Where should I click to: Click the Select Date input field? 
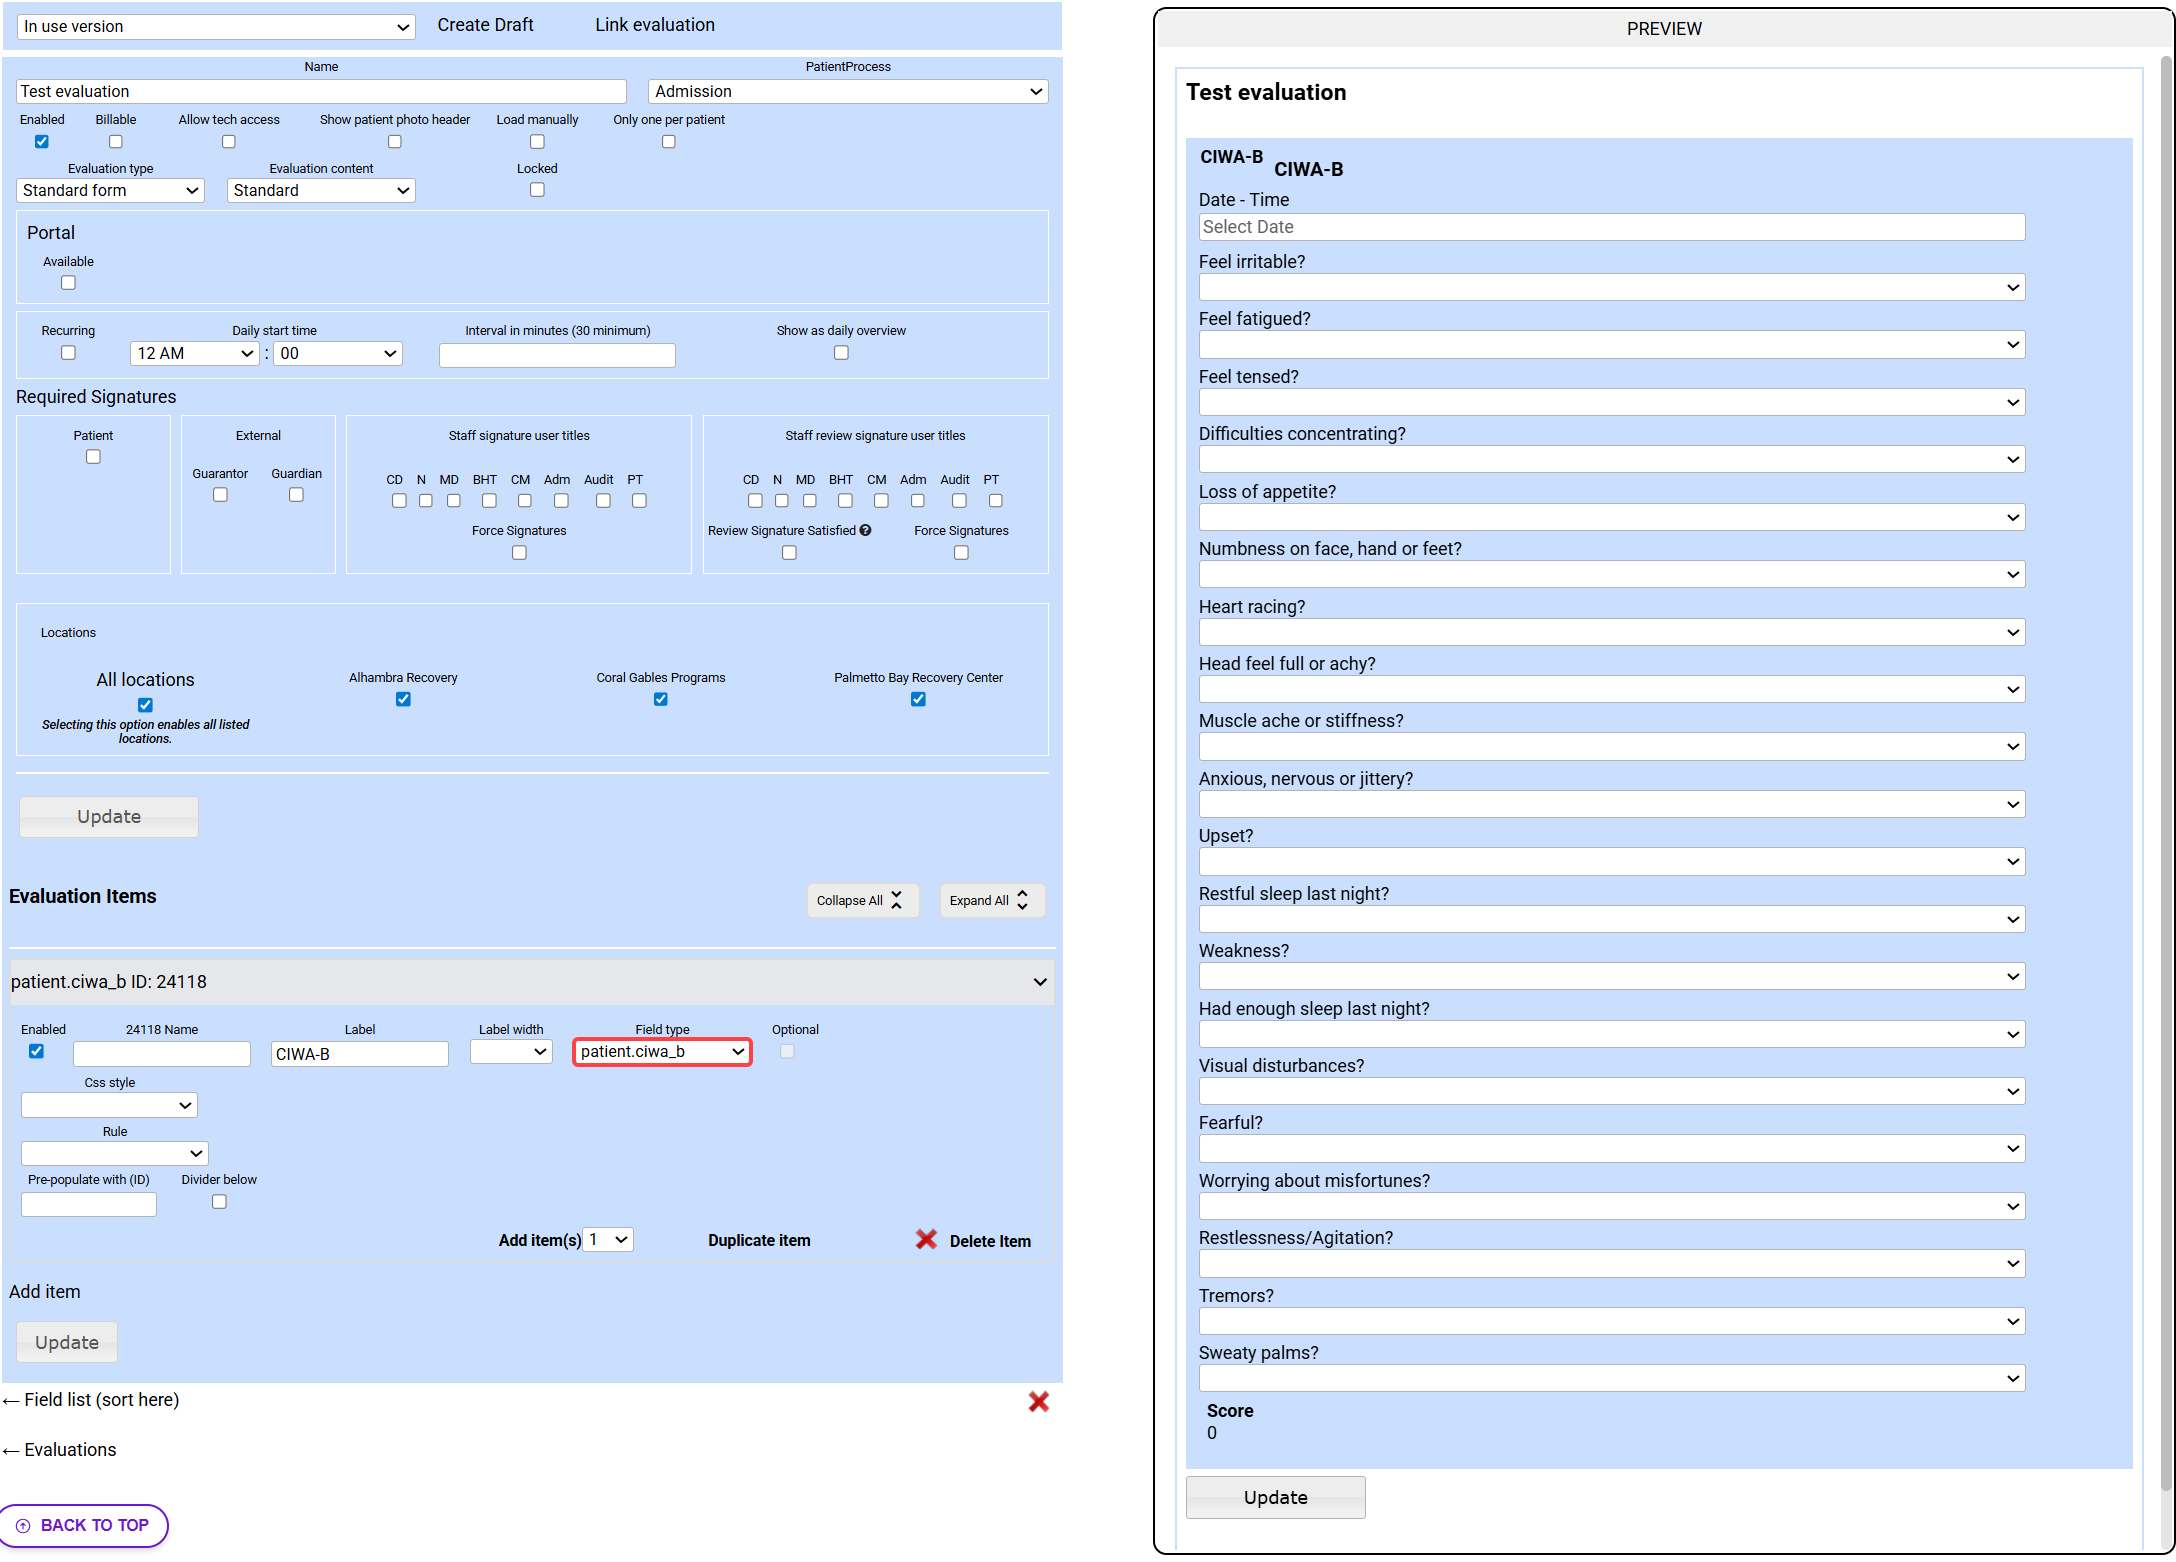pyautogui.click(x=1611, y=227)
